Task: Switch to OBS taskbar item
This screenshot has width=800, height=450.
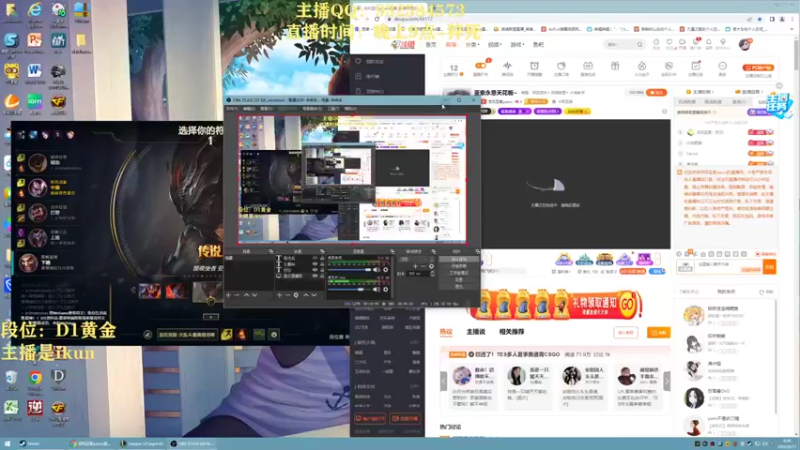Action: [x=193, y=443]
